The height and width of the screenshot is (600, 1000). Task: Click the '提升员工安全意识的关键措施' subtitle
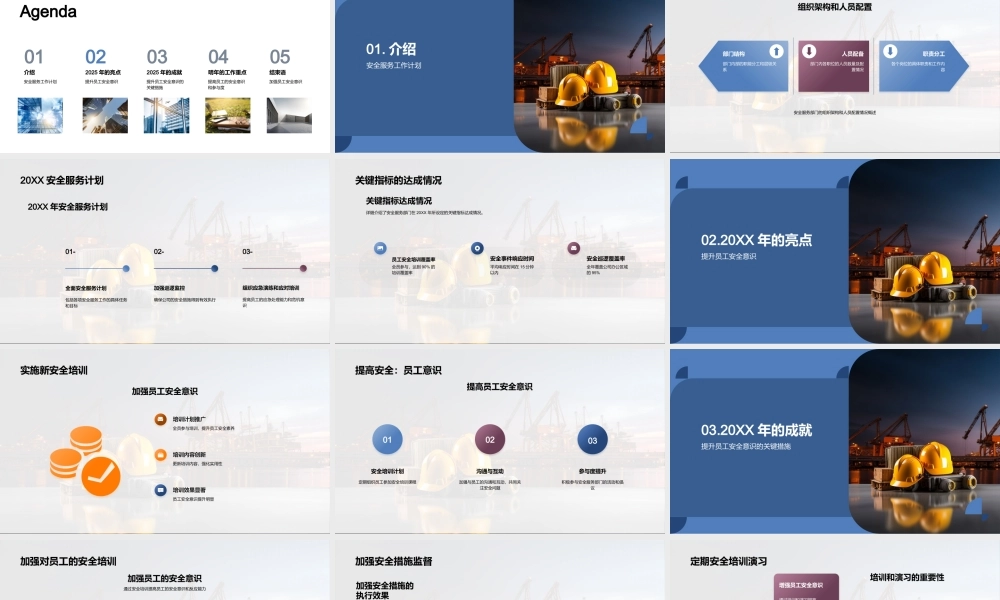746,446
